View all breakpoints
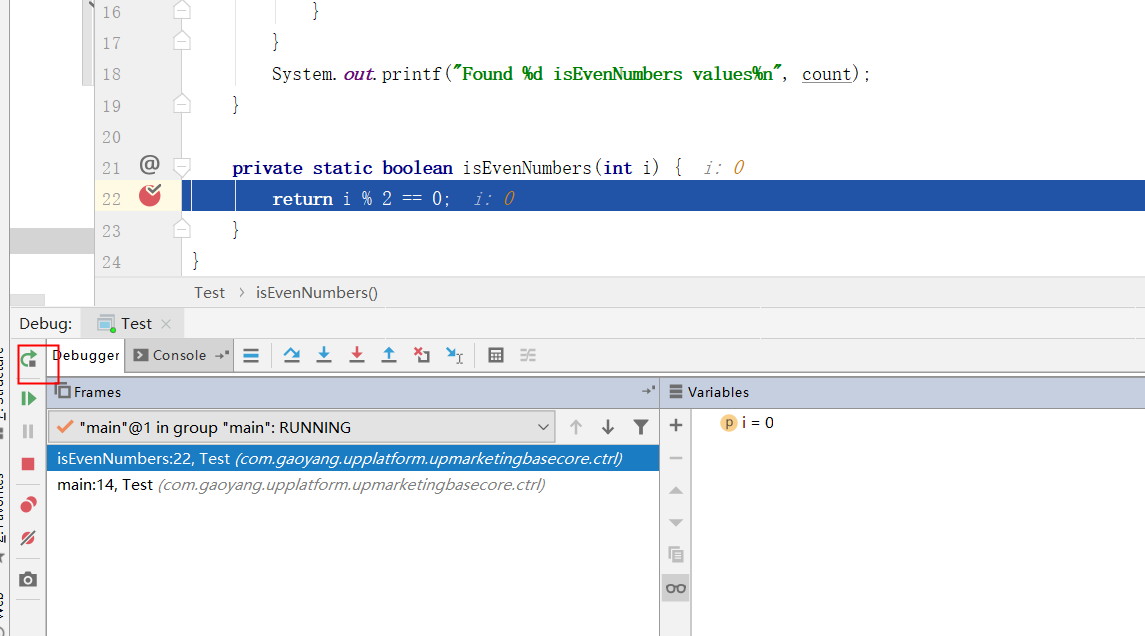1145x636 pixels. (28, 505)
